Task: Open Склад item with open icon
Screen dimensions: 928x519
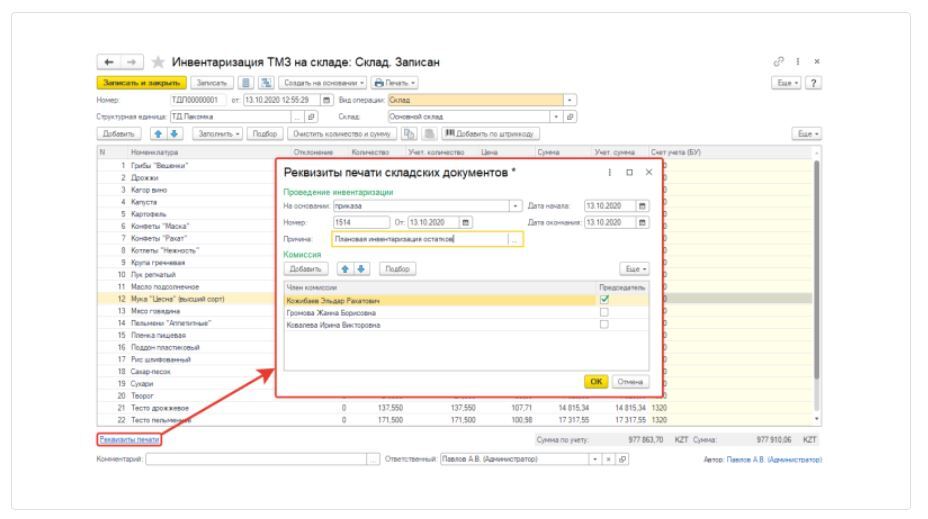Action: click(x=570, y=117)
